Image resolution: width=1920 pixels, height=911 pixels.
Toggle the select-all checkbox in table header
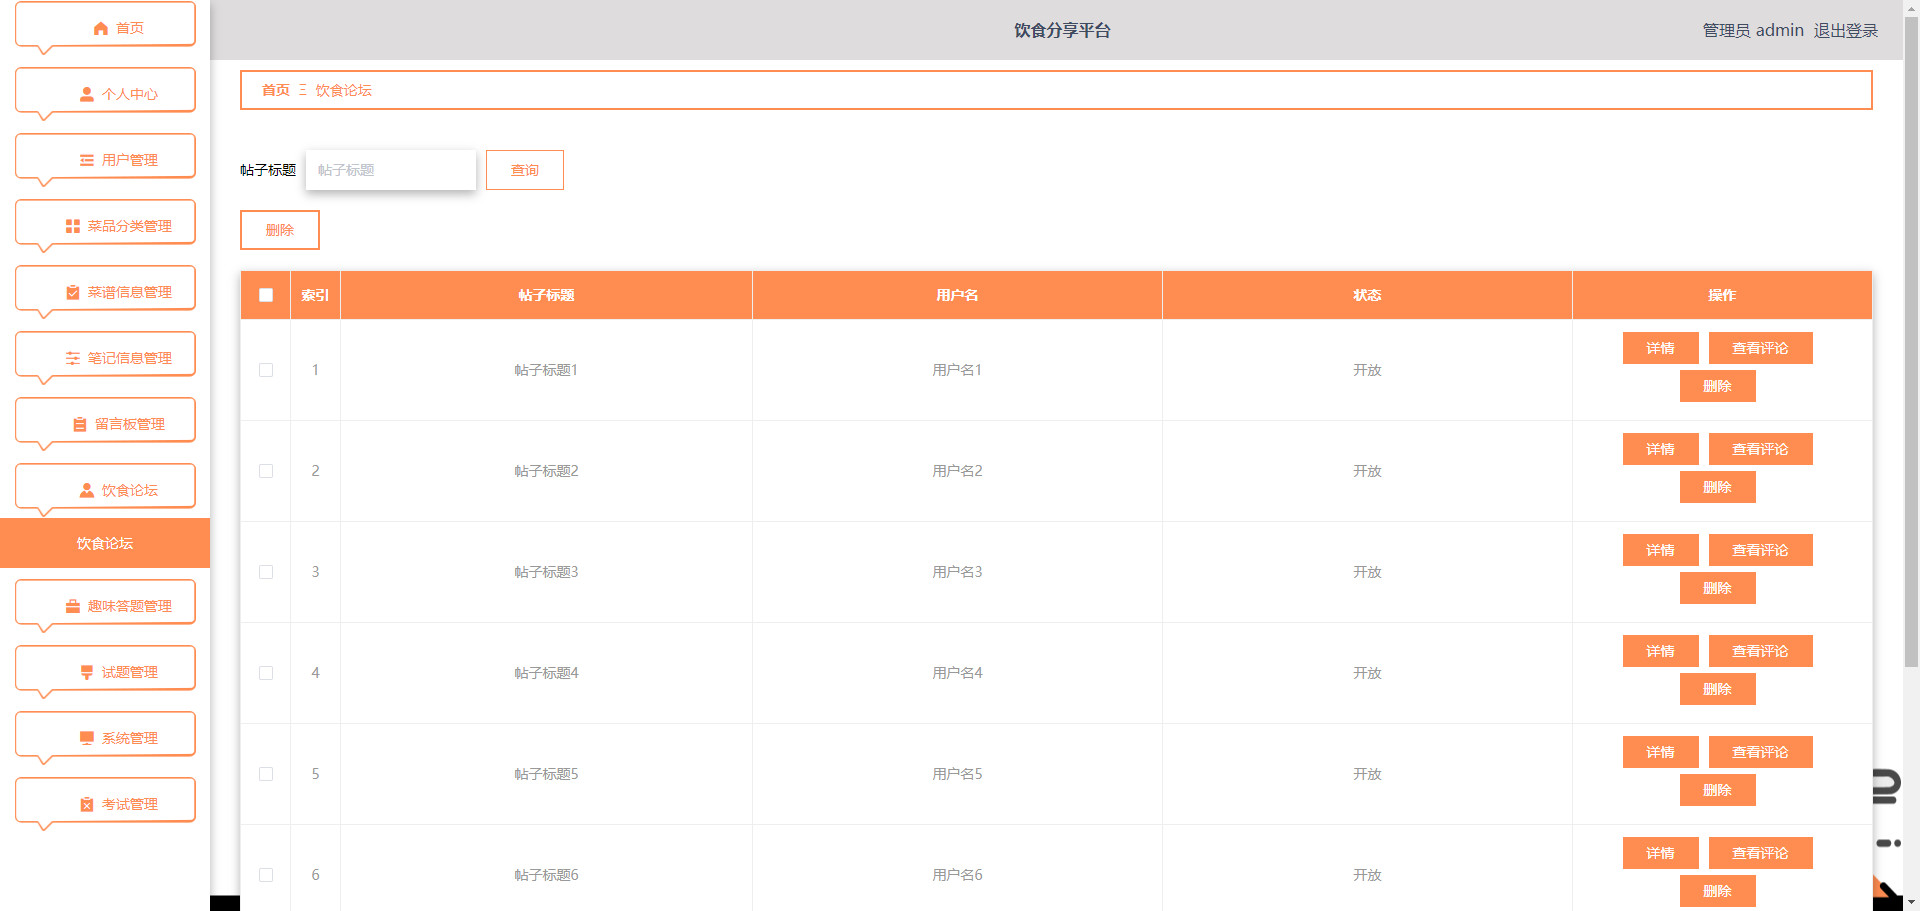(x=266, y=295)
